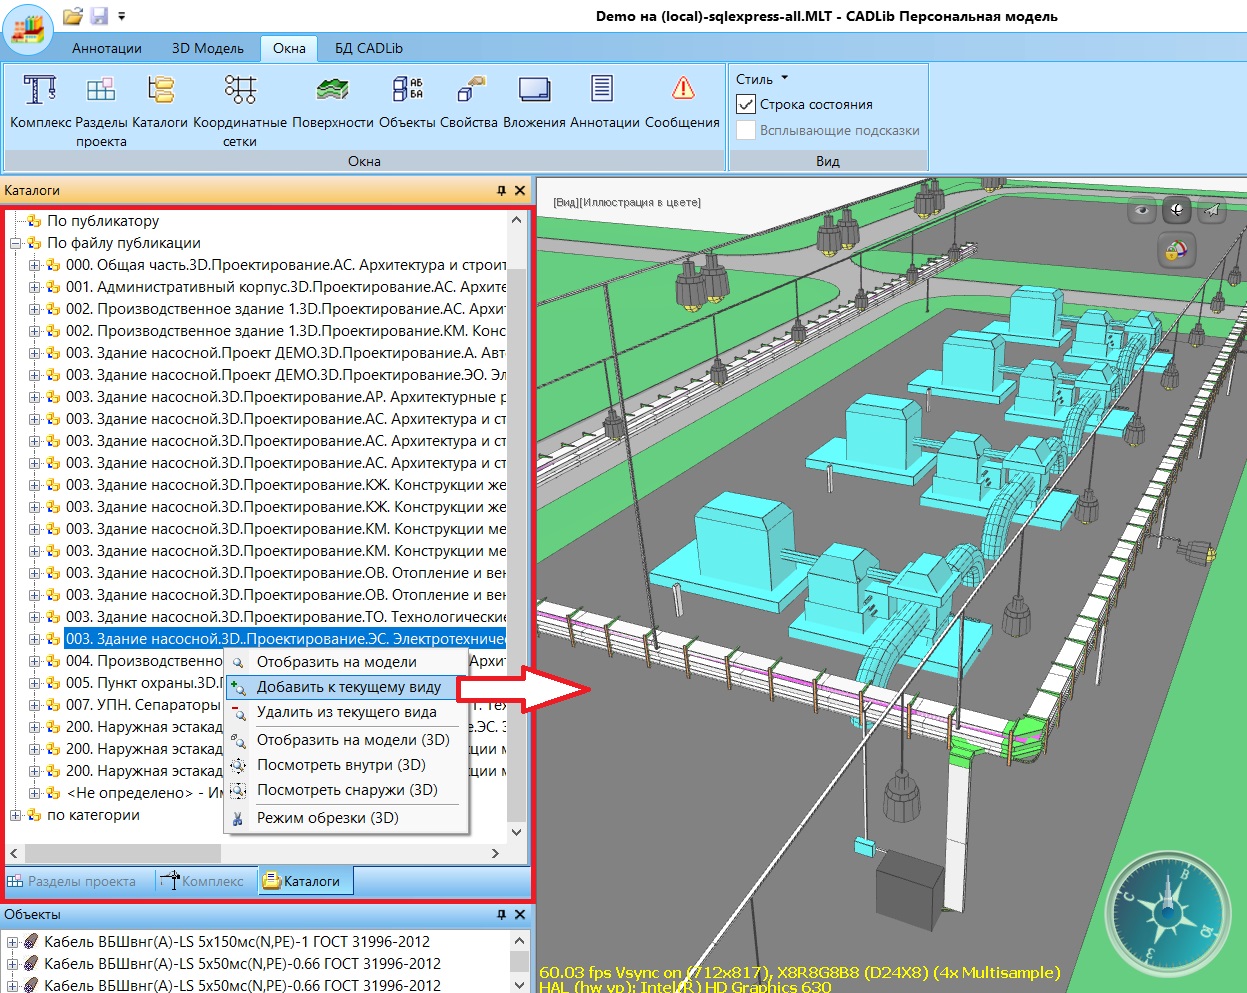Expand the по категории tree node
Screen dimensions: 1247x993
(x=15, y=815)
